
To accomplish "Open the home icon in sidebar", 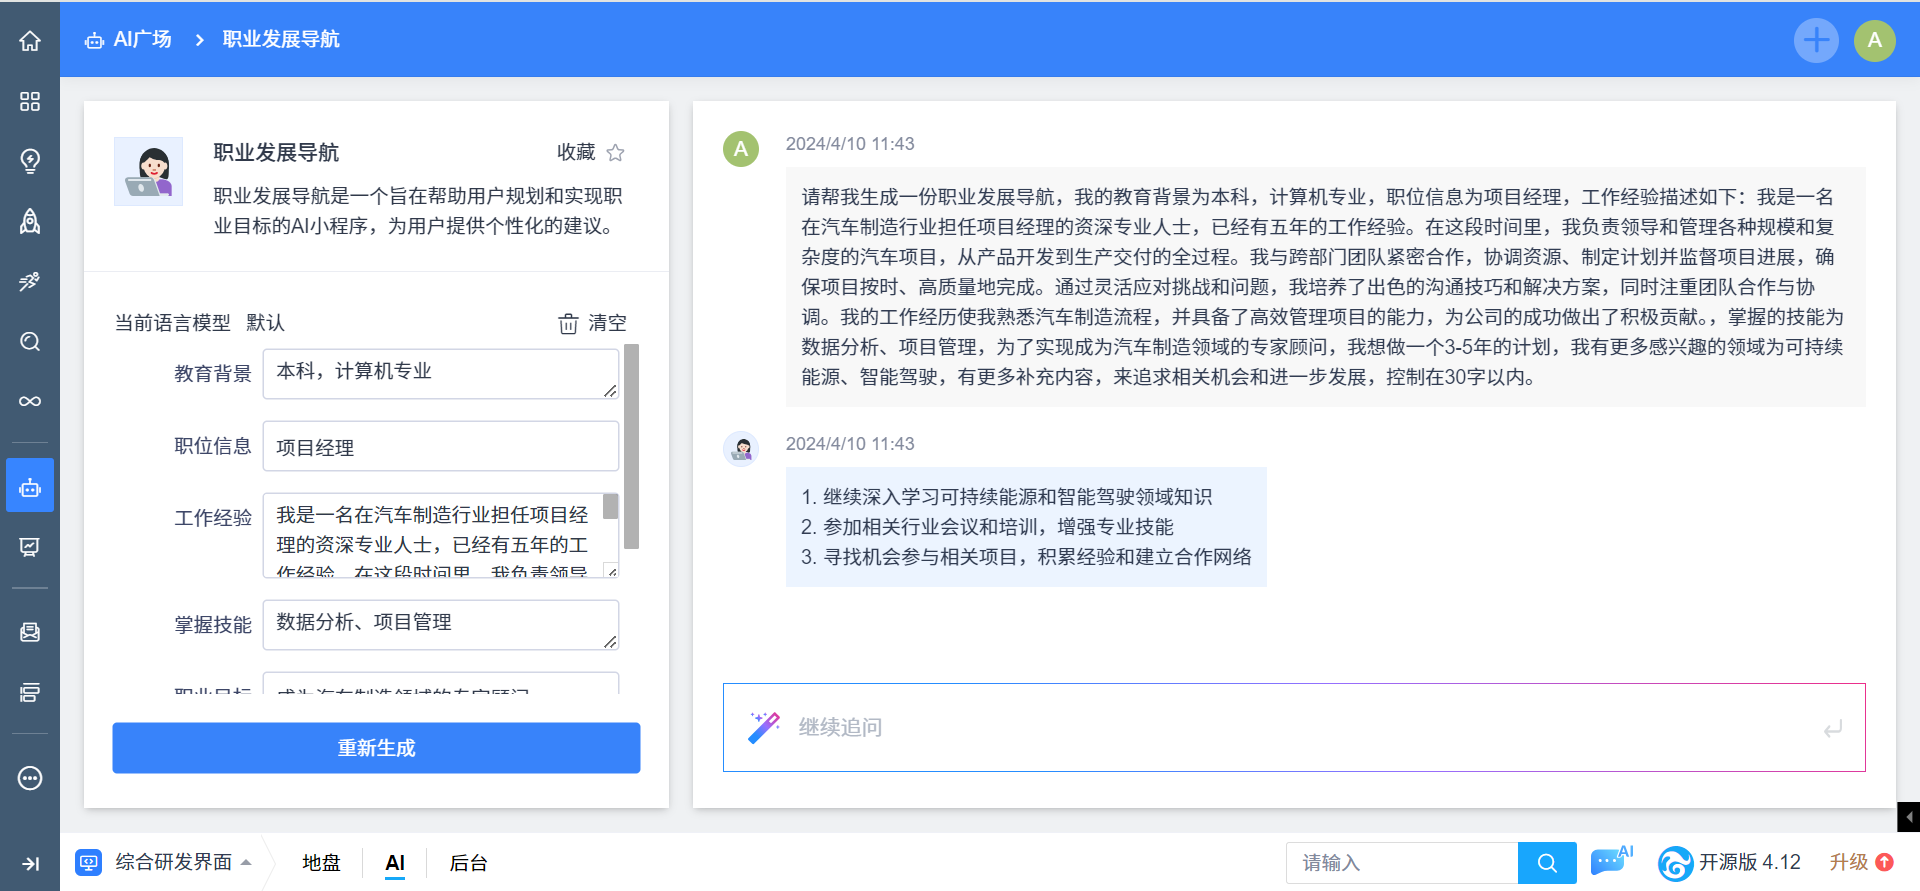I will pyautogui.click(x=30, y=41).
